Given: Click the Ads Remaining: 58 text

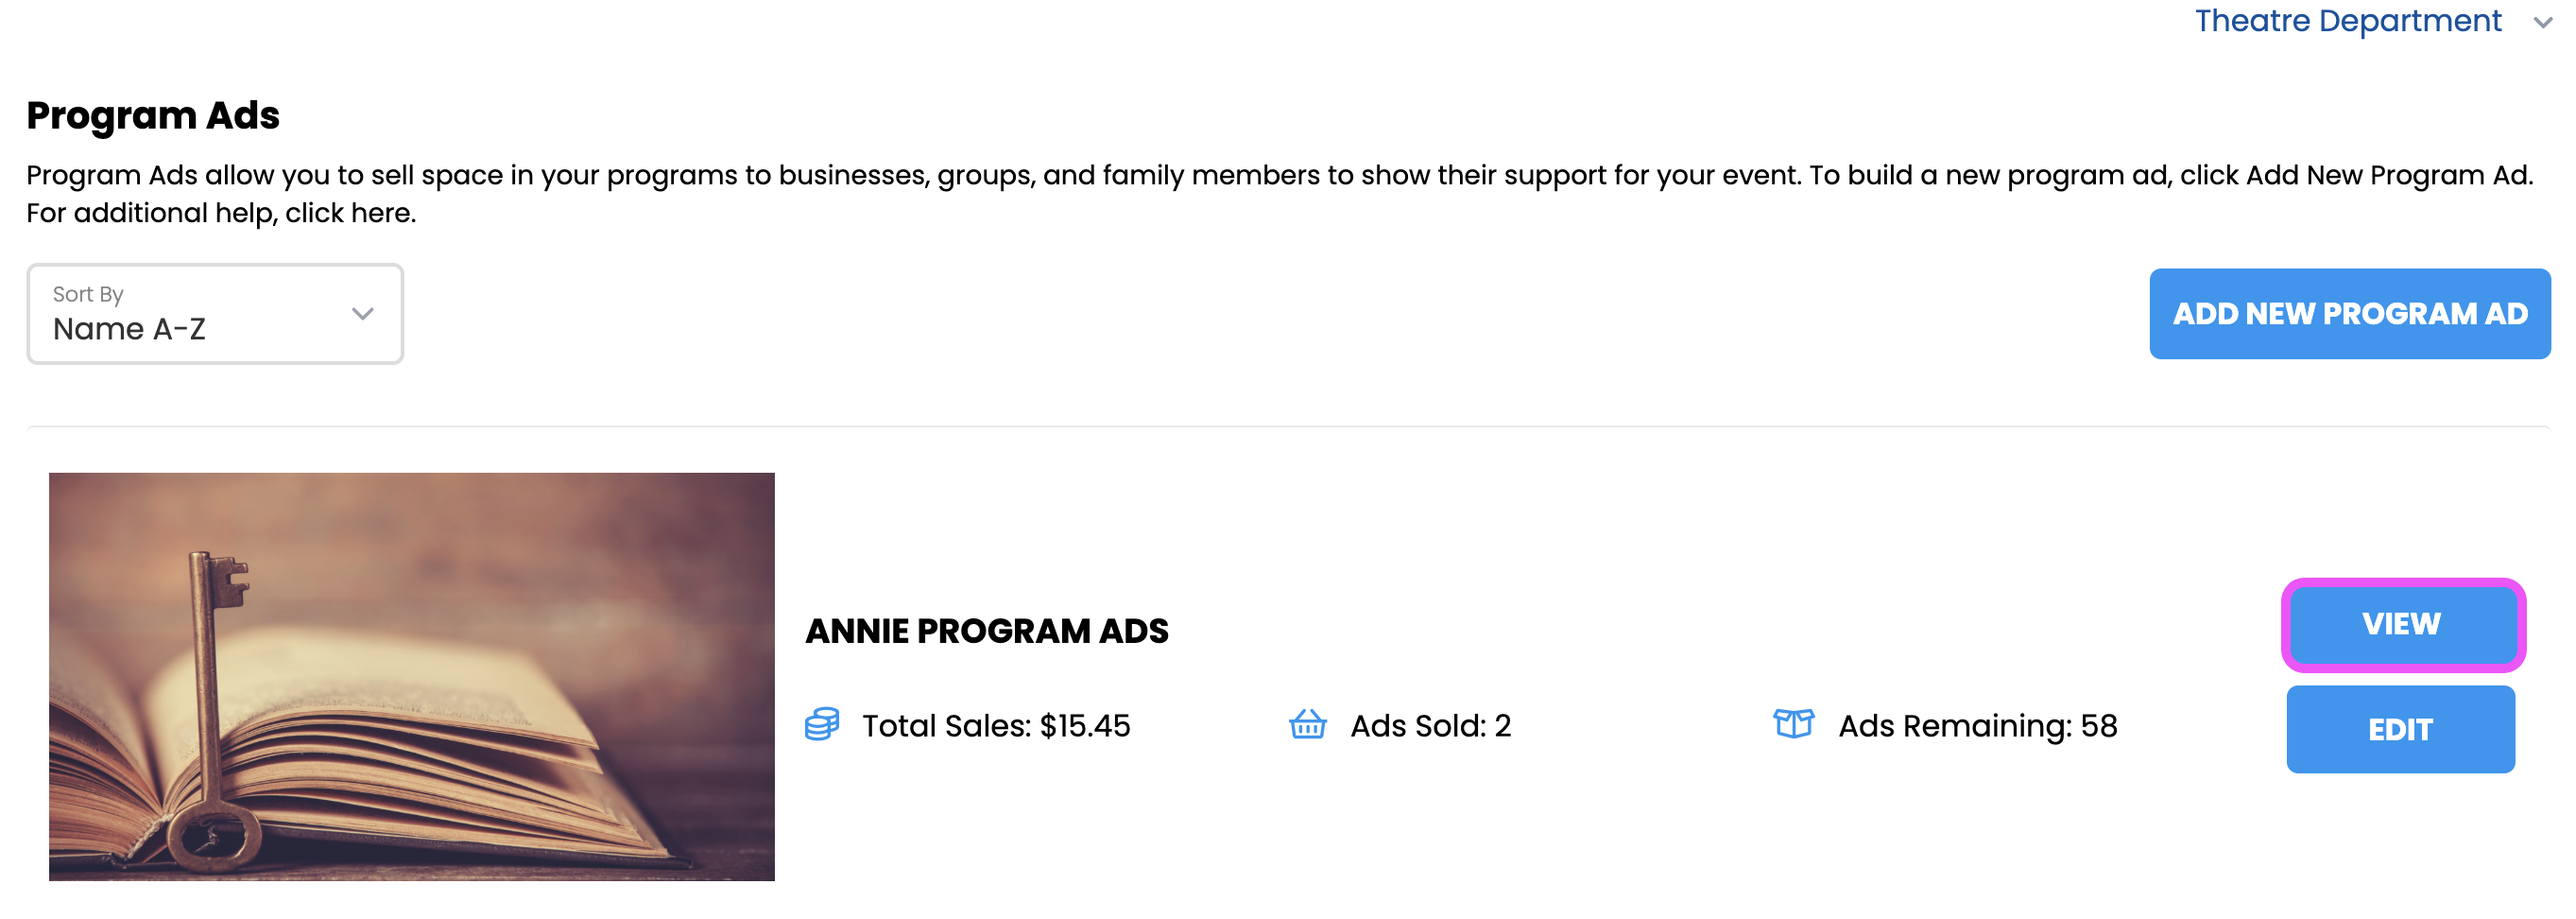Looking at the screenshot, I should point(1977,726).
